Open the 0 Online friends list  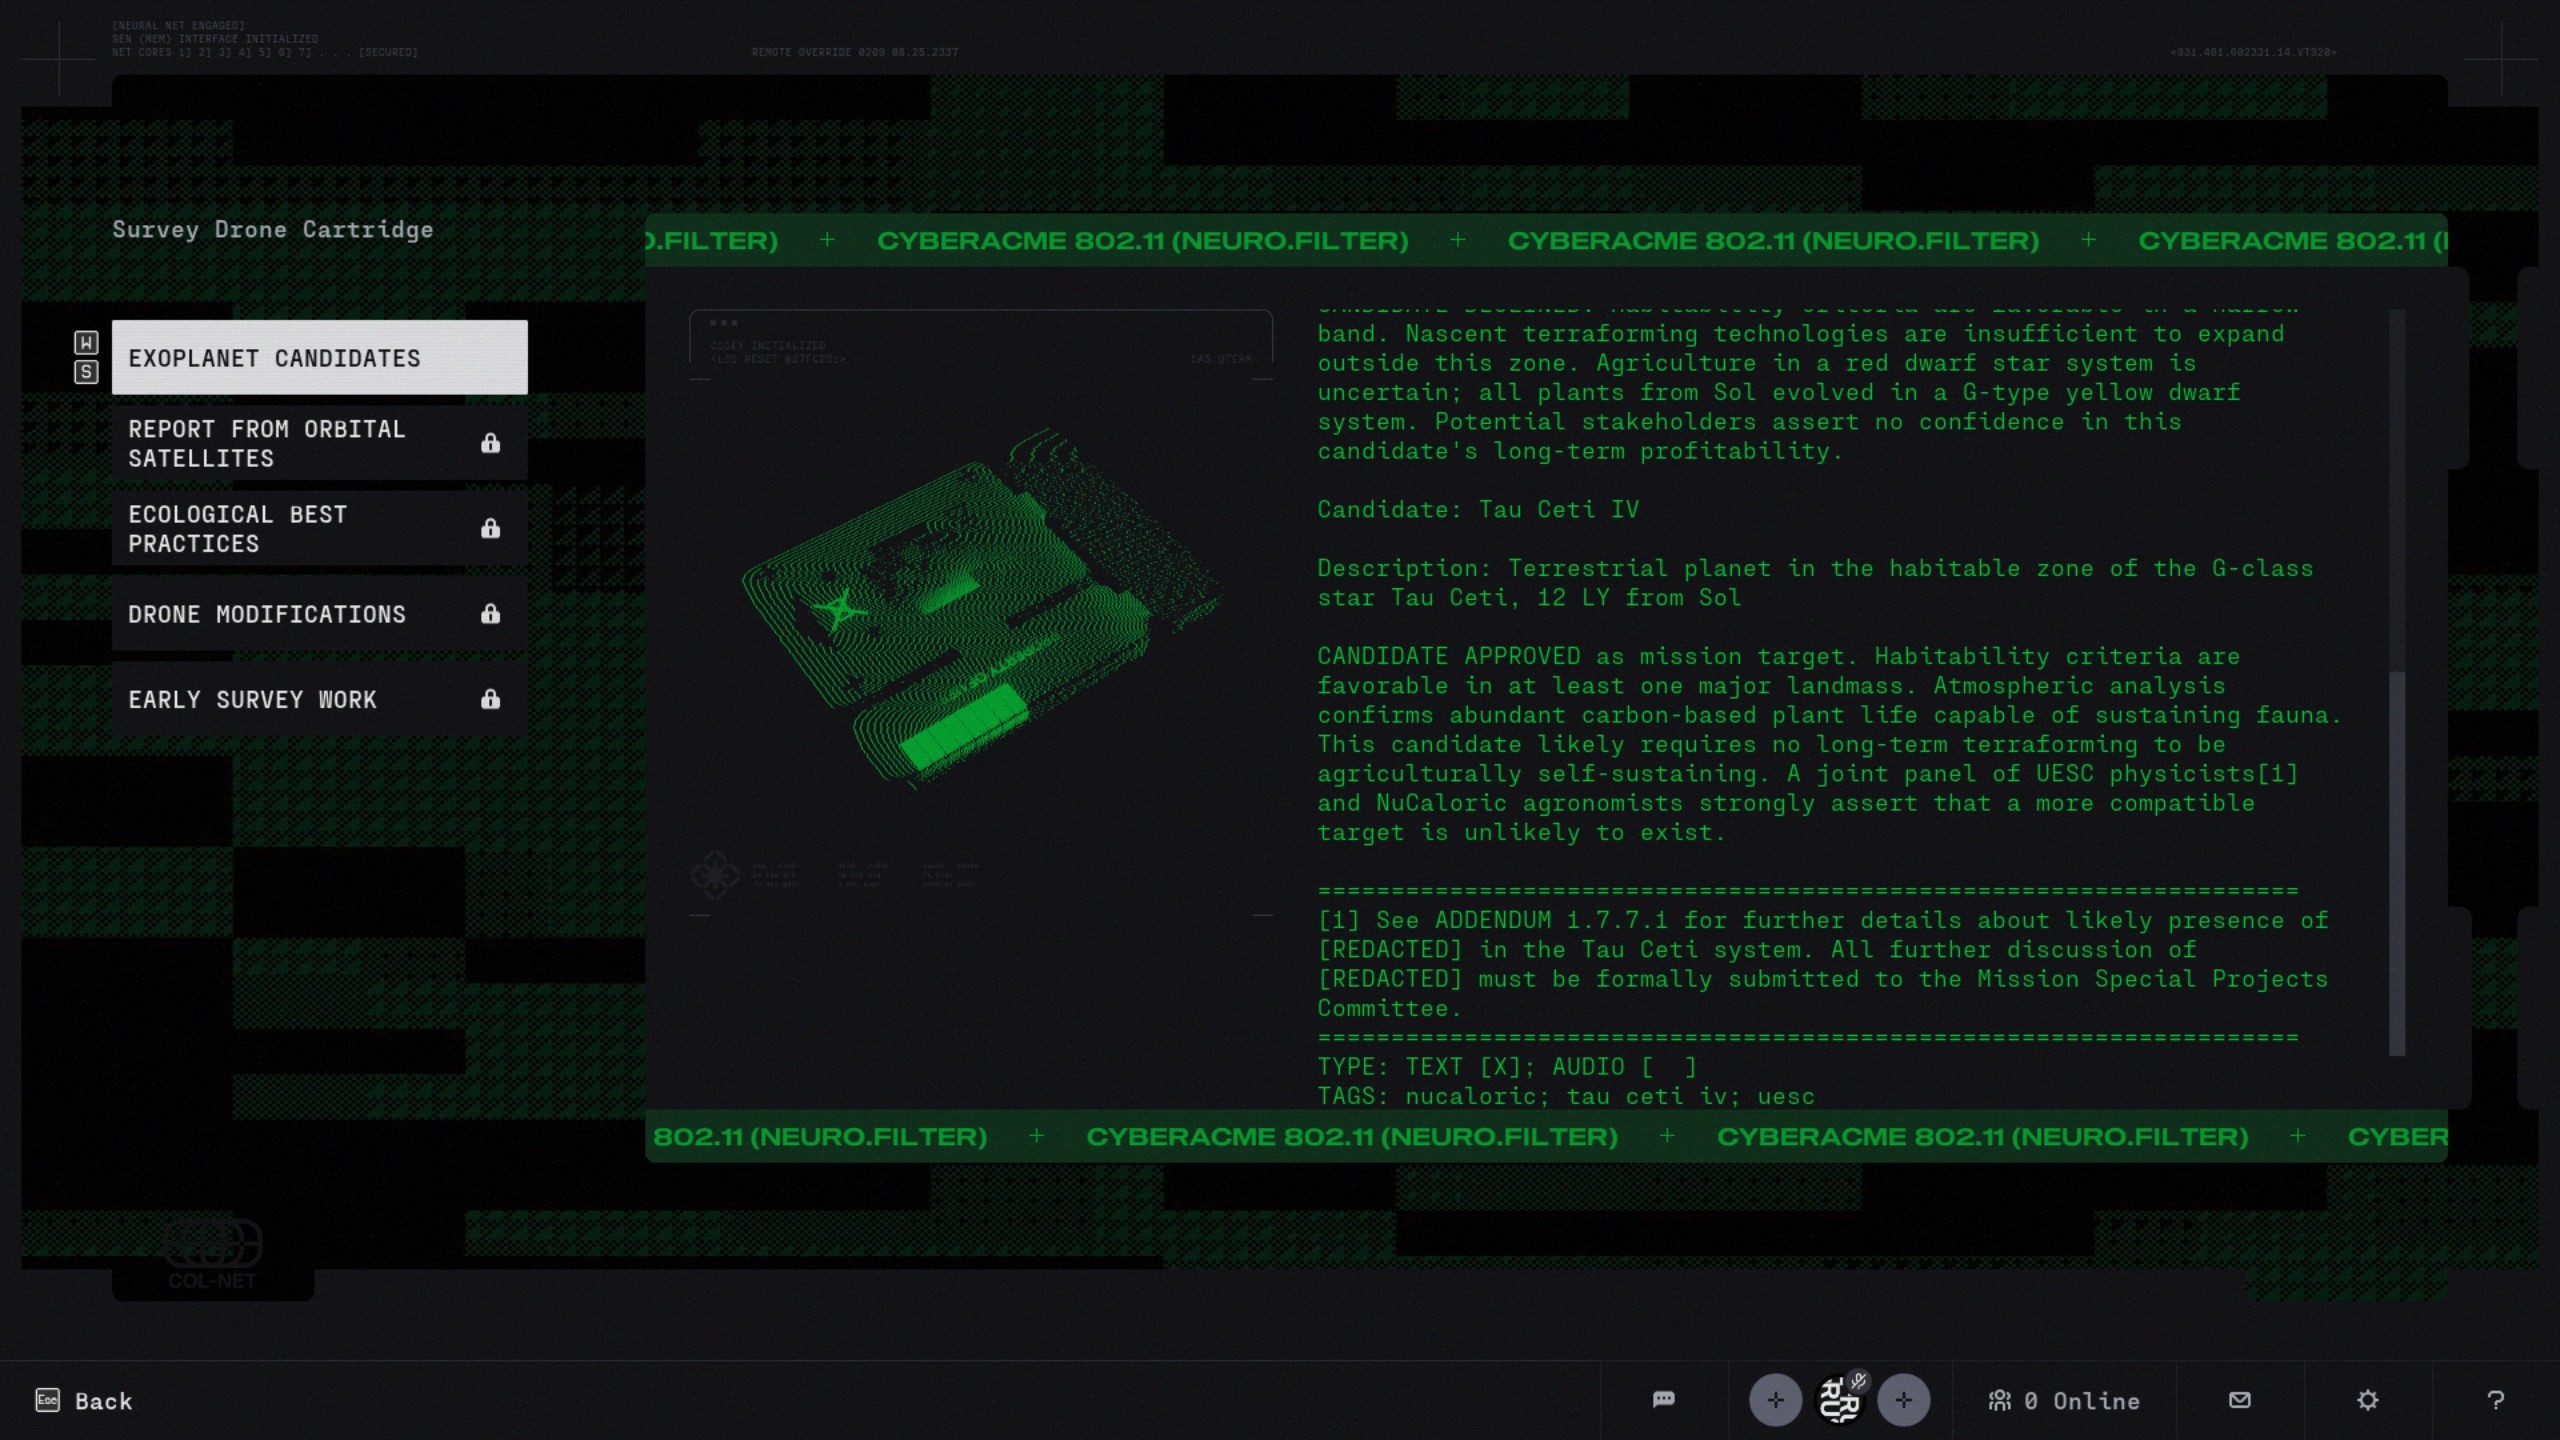(x=2064, y=1401)
